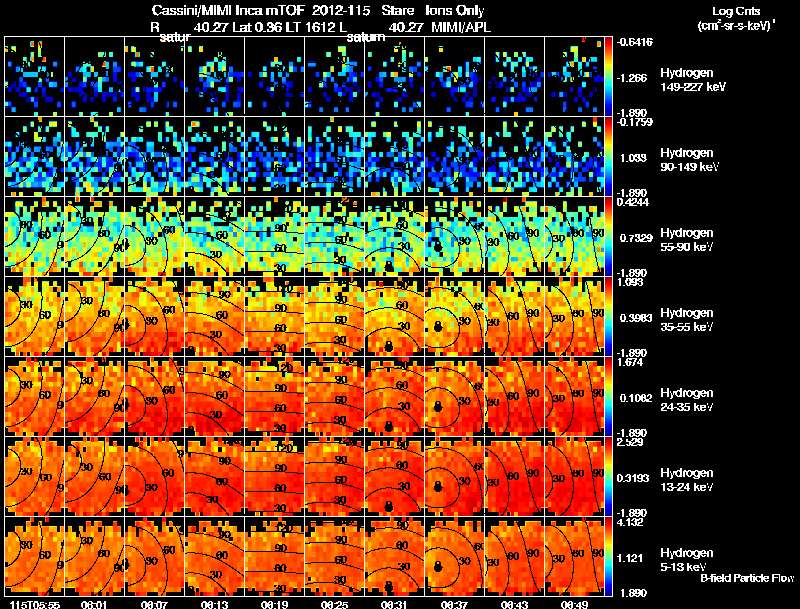Screen dimensions: 800x609
Task: Click the 'B-field Particle Flow' label
Action: point(747,578)
